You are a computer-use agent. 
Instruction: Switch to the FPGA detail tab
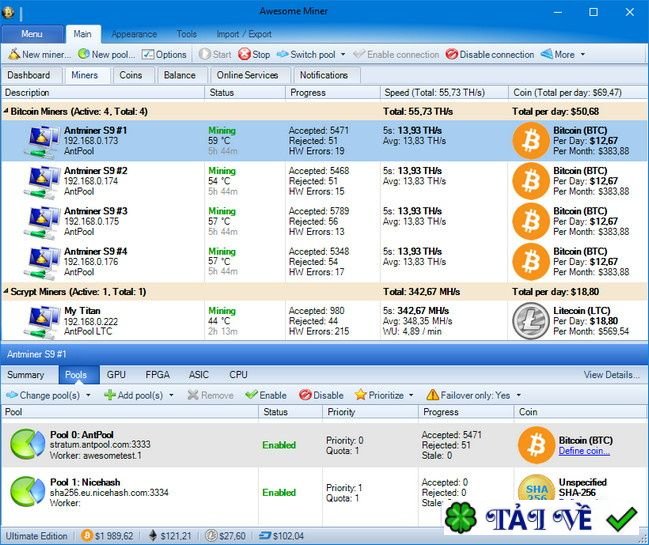[x=158, y=375]
